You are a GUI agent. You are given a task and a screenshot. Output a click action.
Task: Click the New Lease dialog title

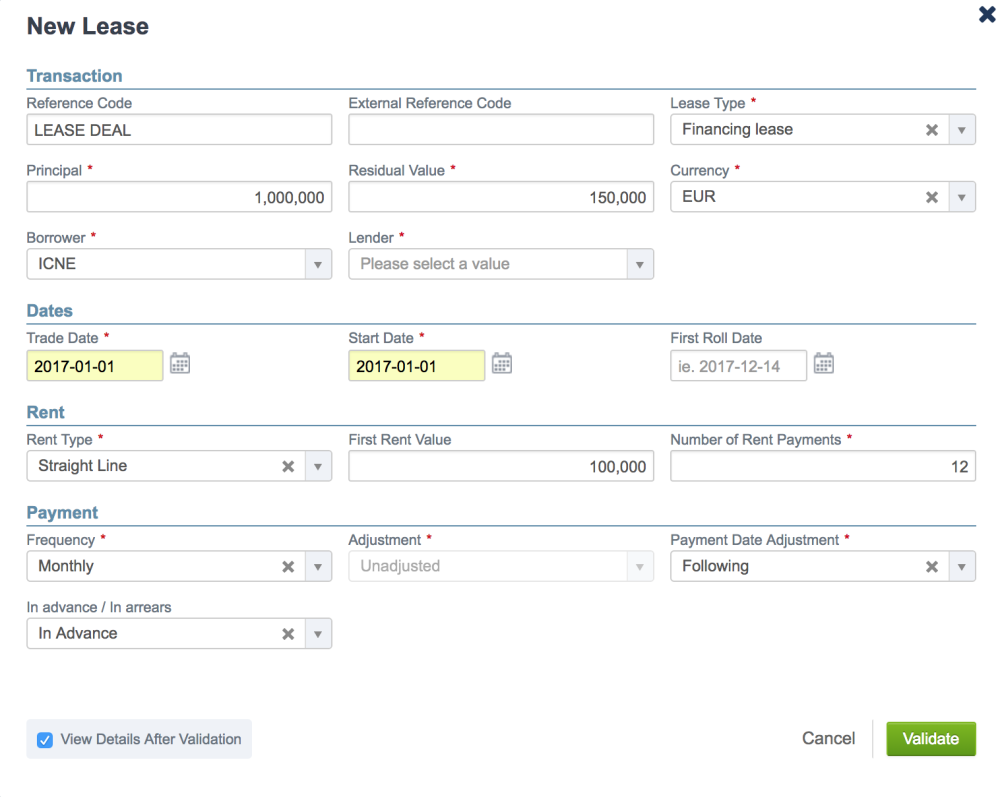coord(88,26)
